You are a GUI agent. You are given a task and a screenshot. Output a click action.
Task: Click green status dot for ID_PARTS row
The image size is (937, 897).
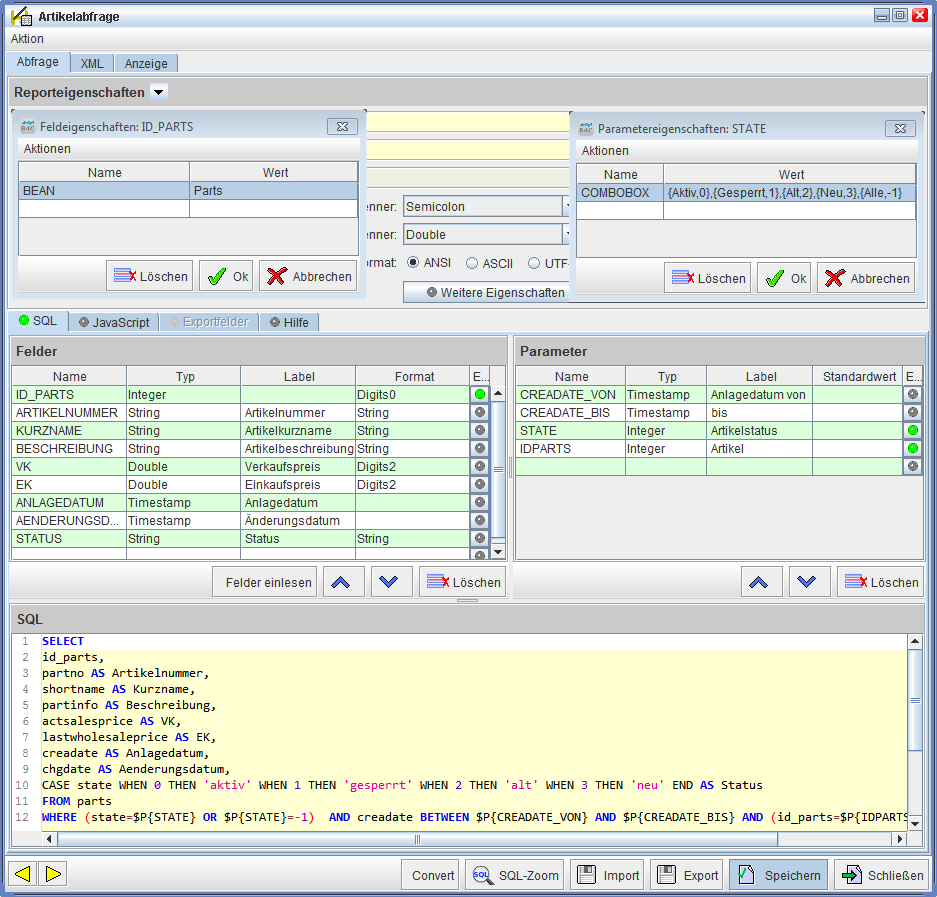pos(480,395)
